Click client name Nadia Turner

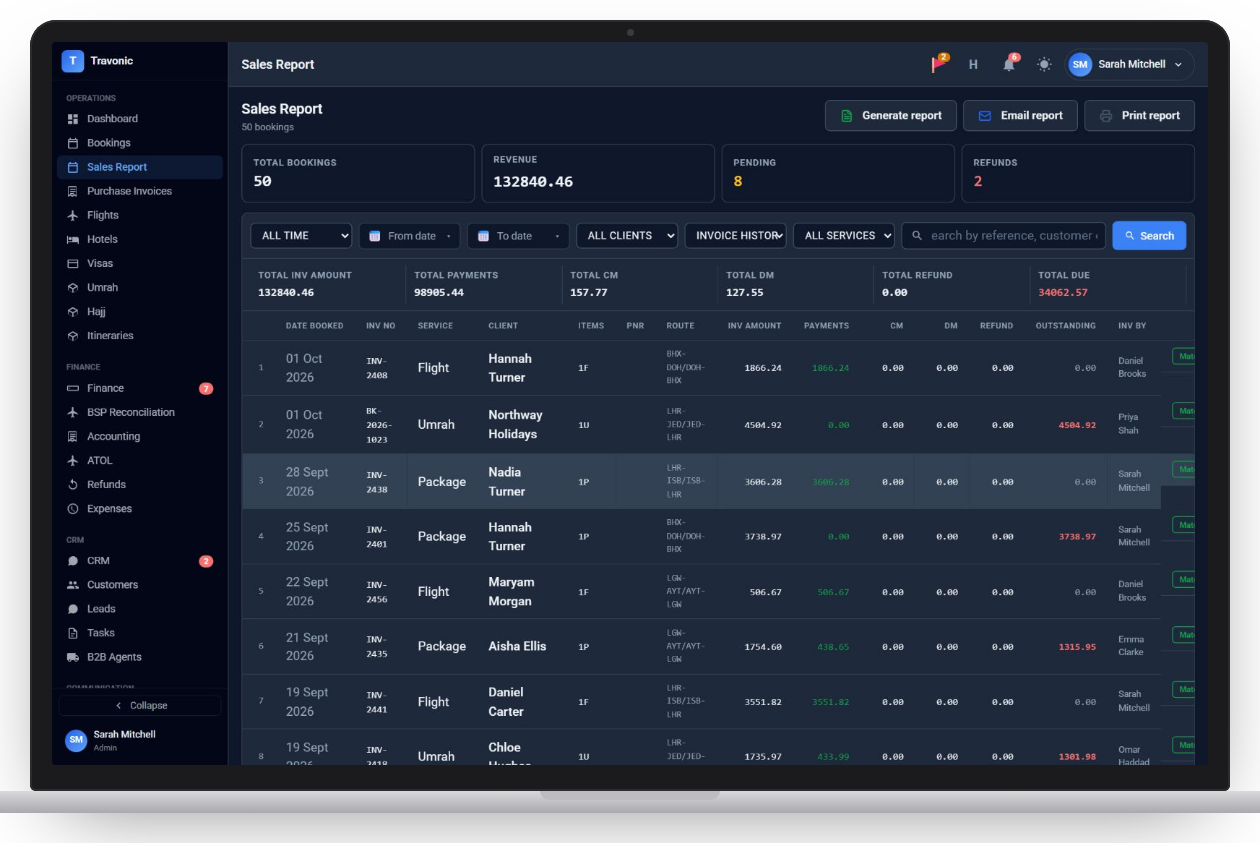(507, 481)
